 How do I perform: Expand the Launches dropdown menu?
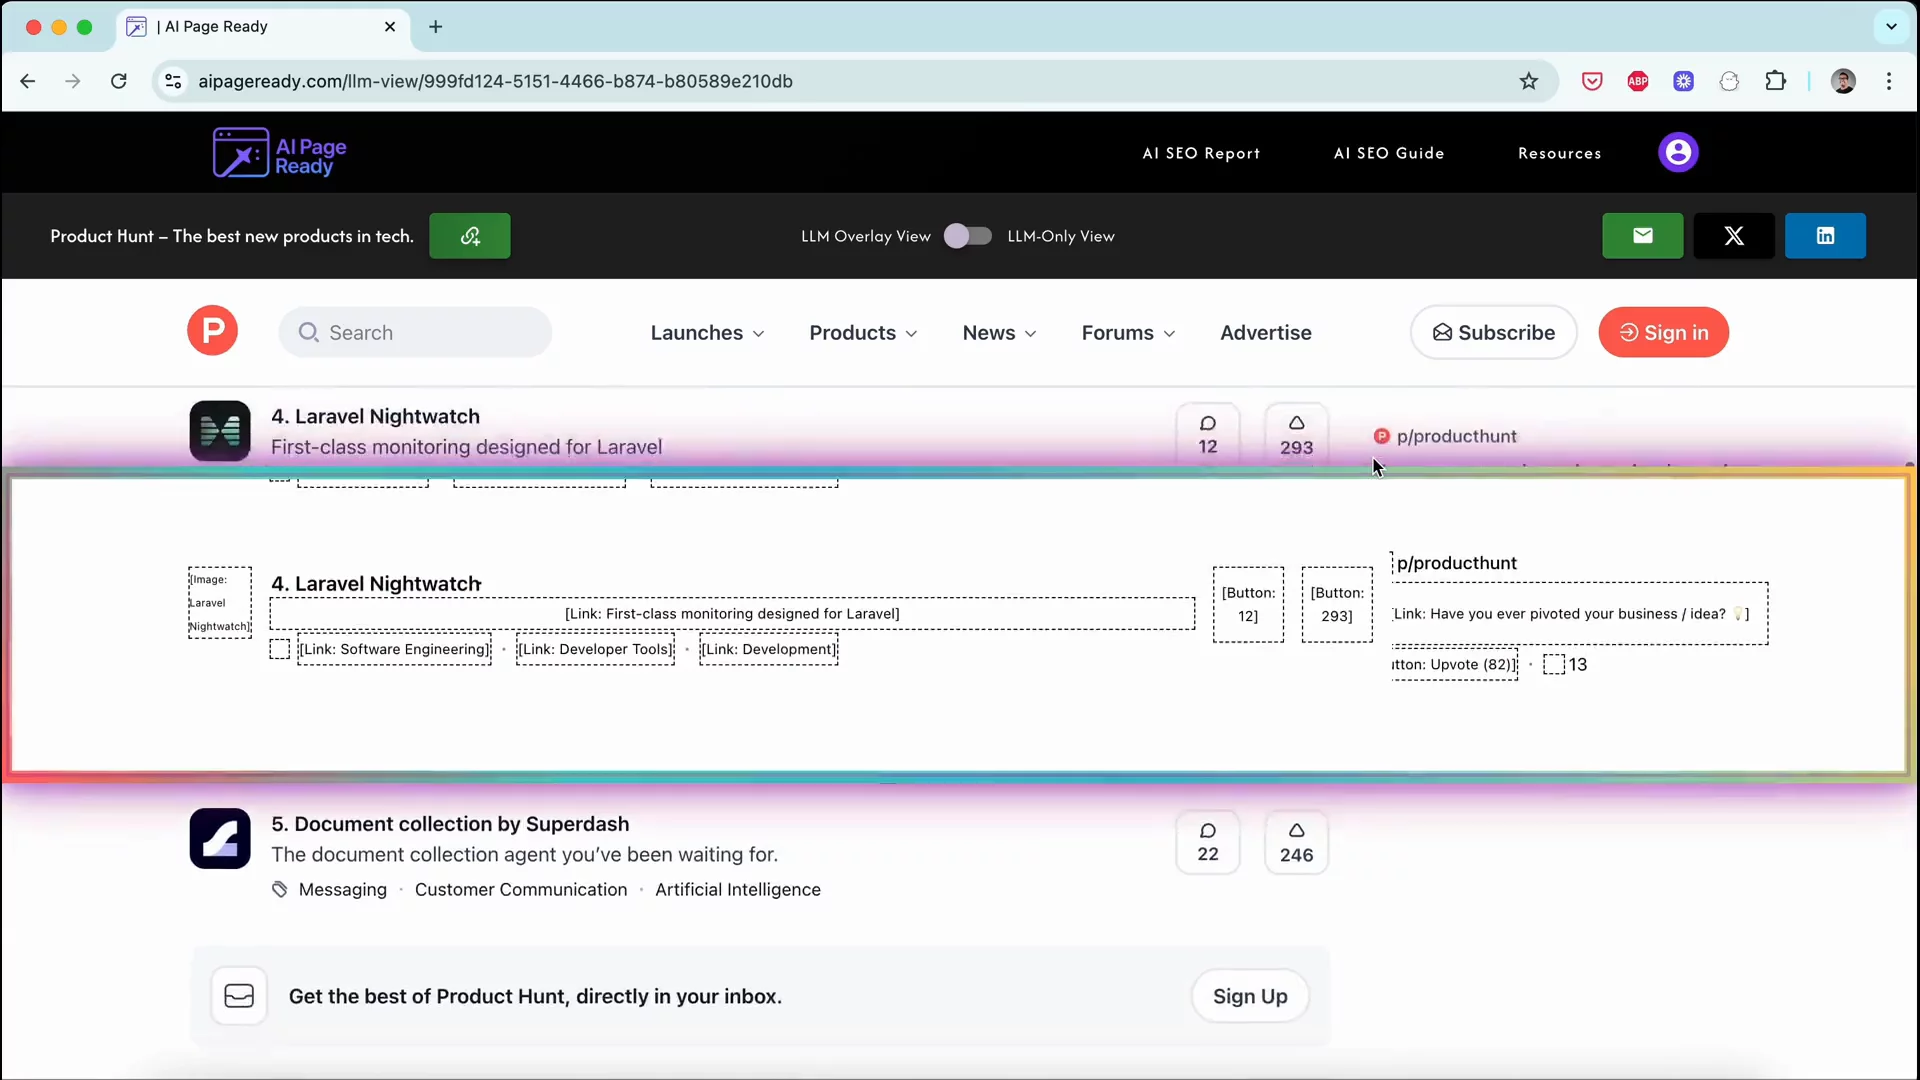(x=707, y=333)
